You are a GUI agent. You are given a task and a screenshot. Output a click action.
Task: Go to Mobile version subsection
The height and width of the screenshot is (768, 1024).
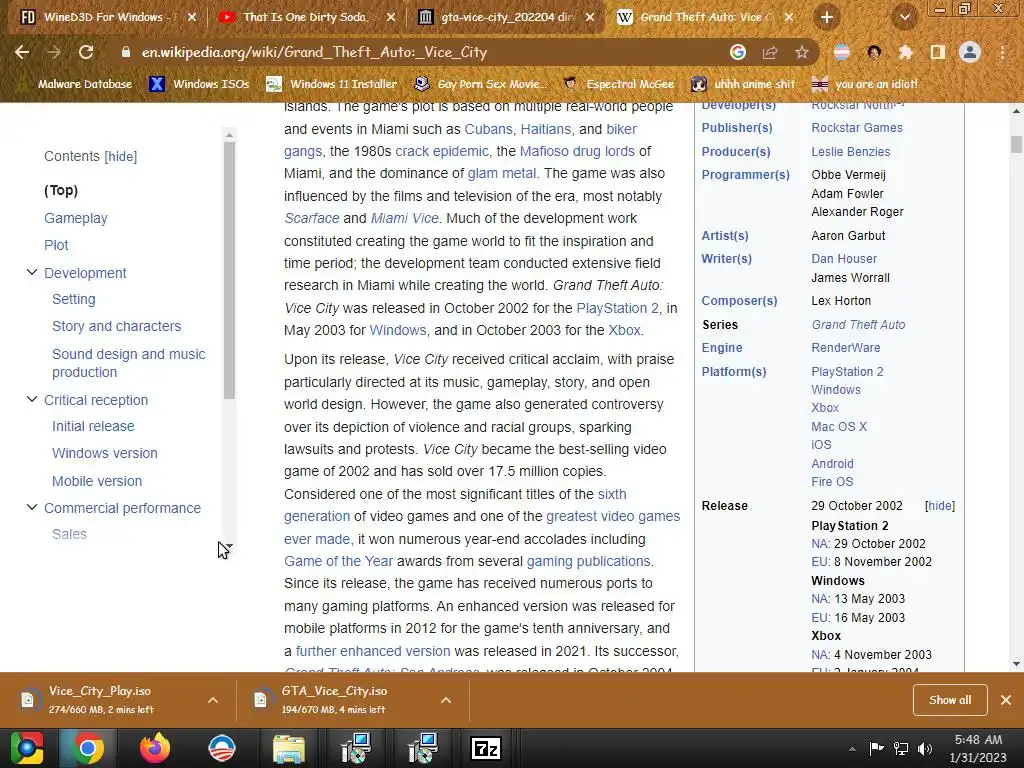pos(97,481)
